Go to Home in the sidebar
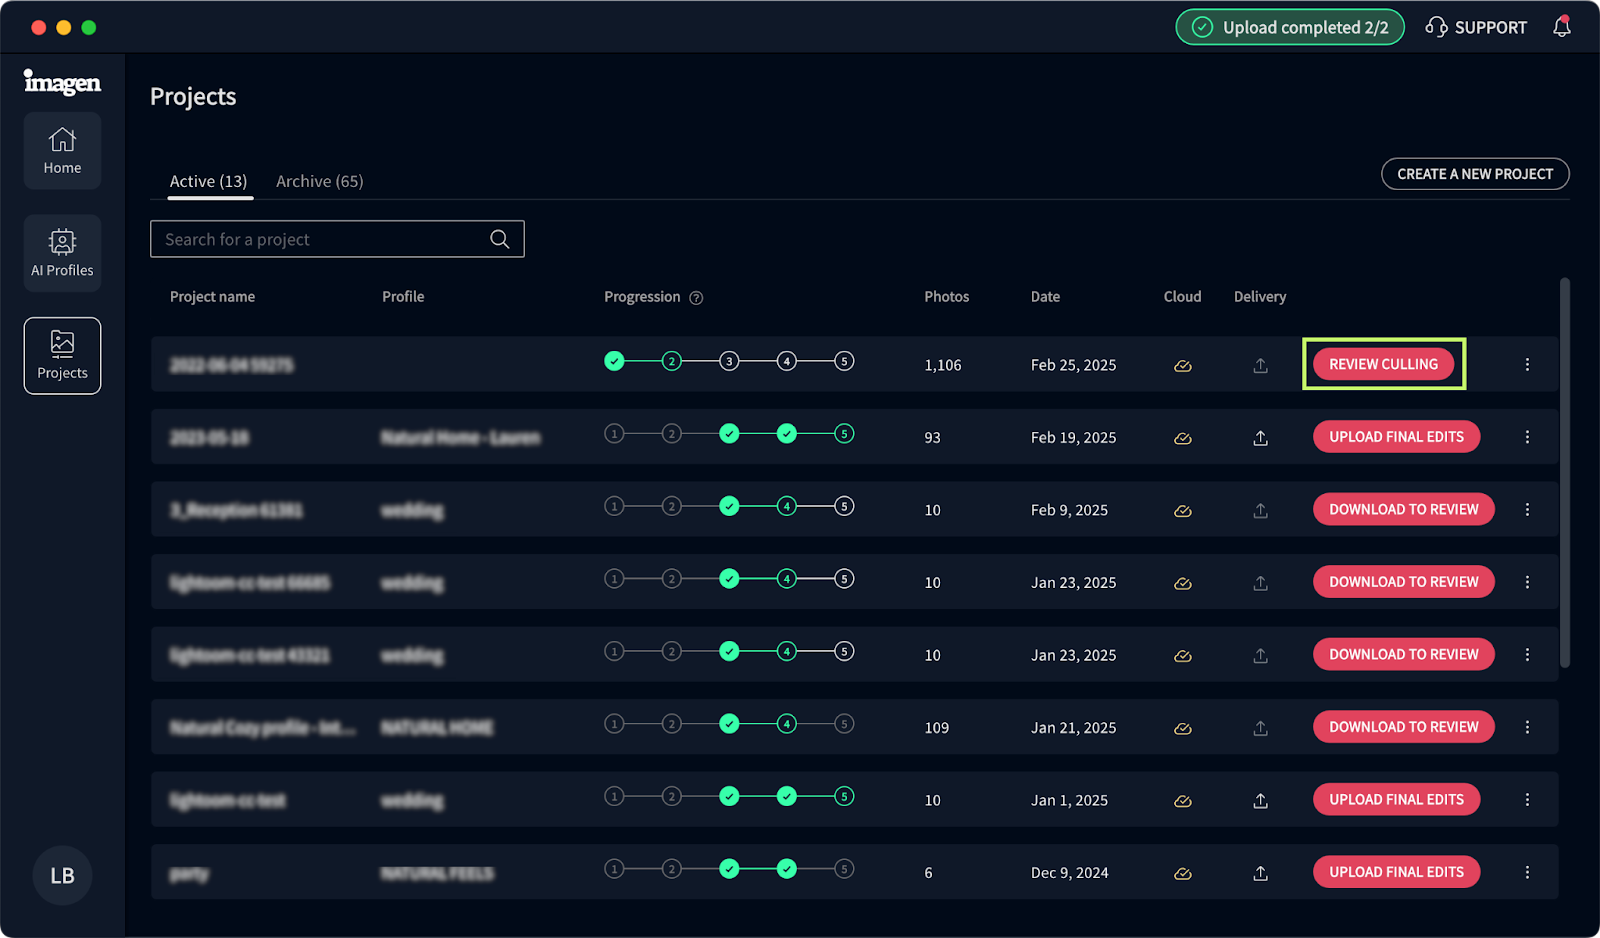This screenshot has height=938, width=1600. pyautogui.click(x=62, y=151)
